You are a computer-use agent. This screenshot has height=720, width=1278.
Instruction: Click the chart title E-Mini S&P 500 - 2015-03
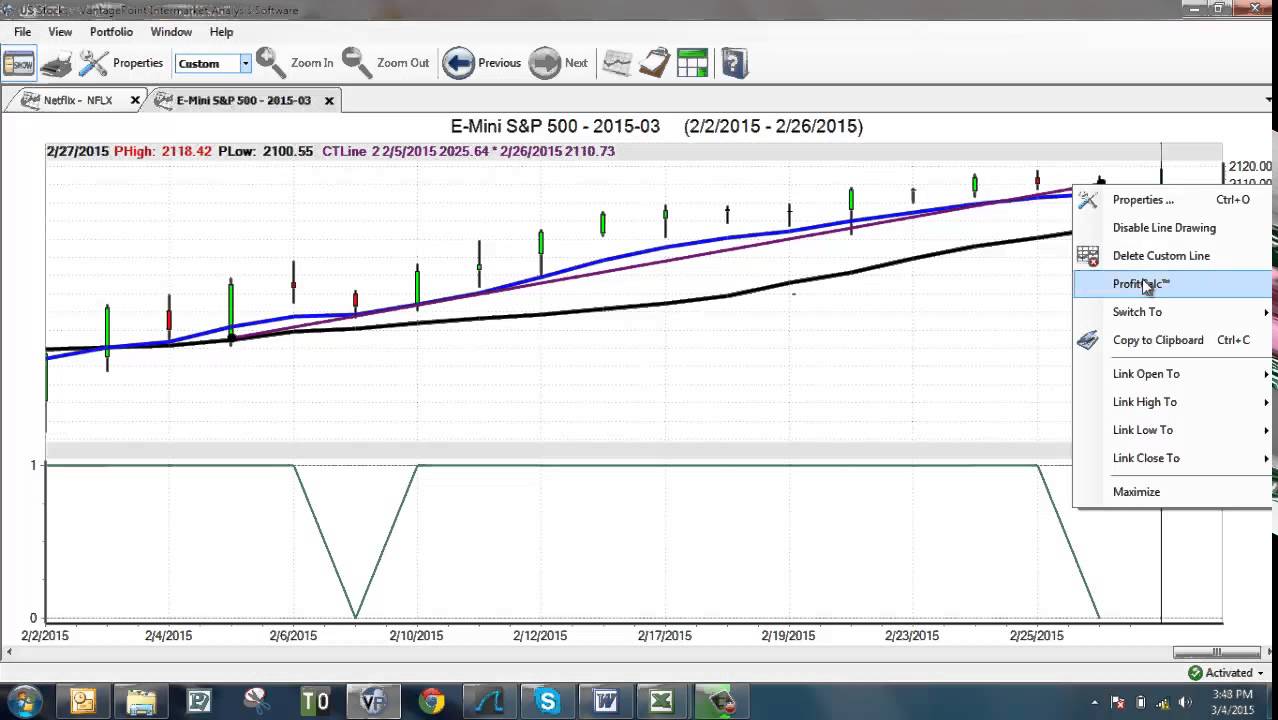pyautogui.click(x=555, y=126)
